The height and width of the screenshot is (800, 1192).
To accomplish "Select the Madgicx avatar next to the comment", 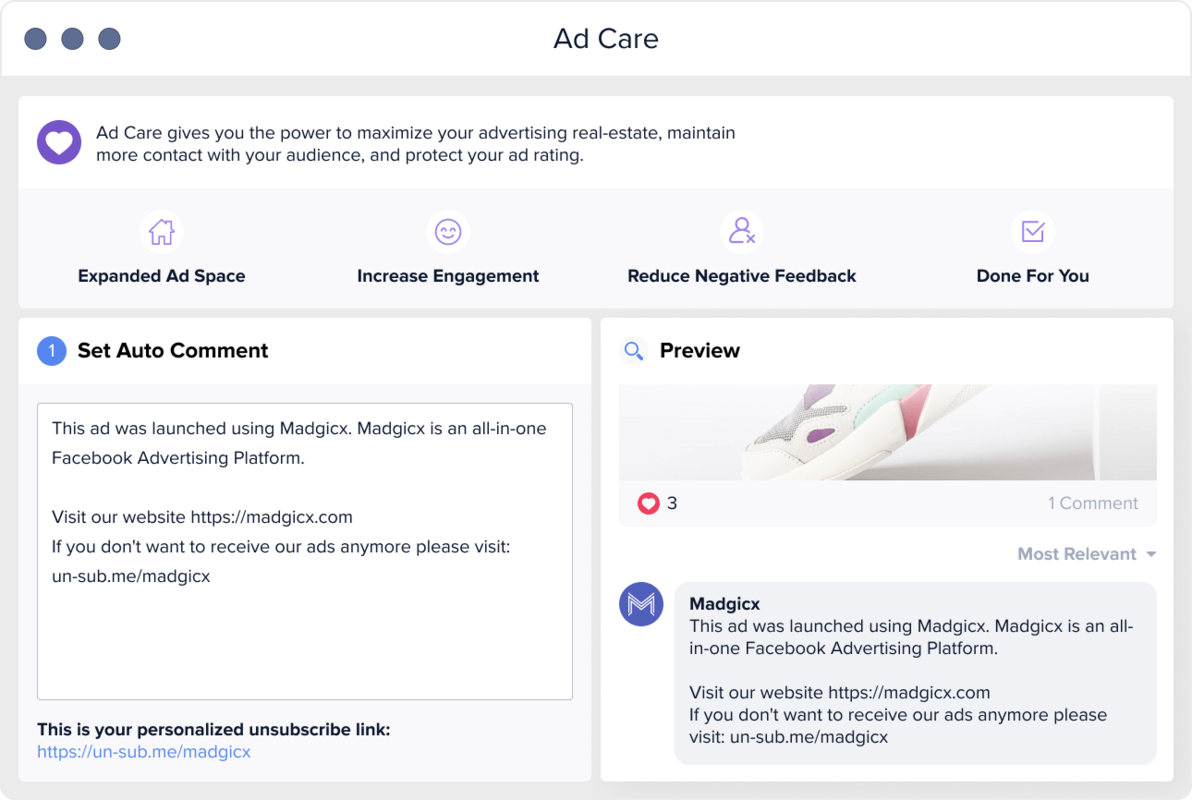I will pos(641,604).
